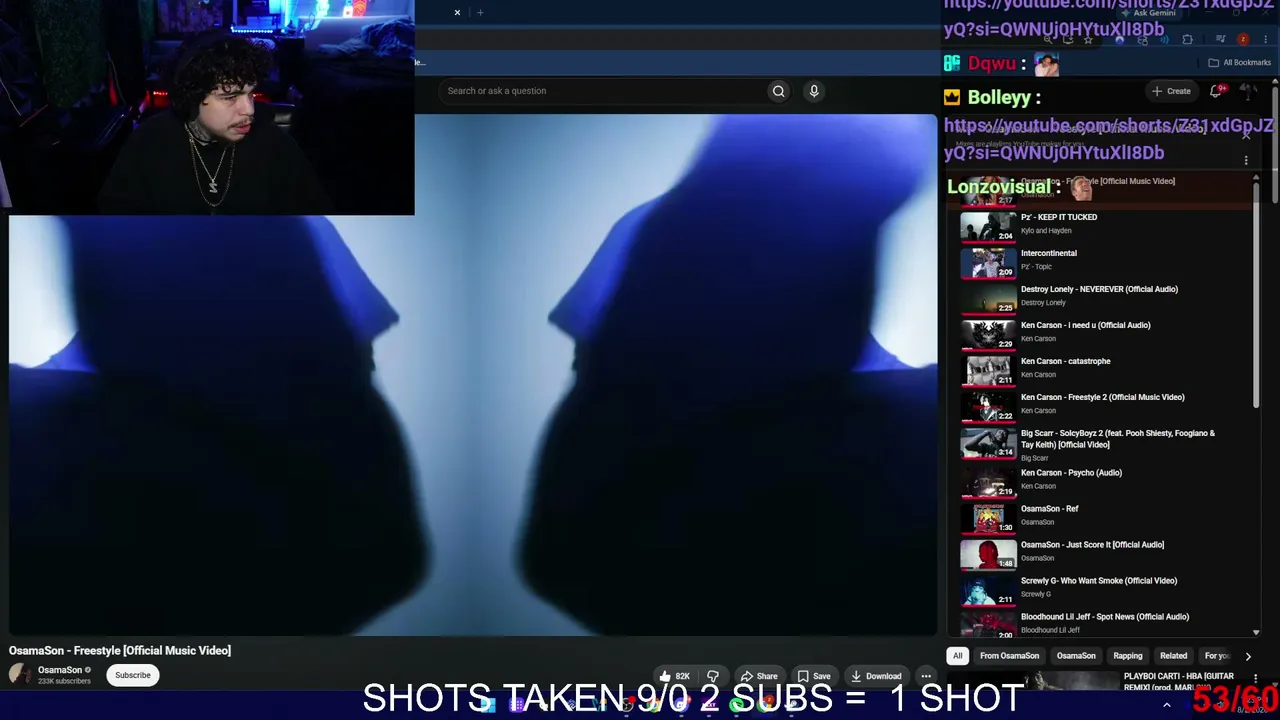Play Pz' - KEEP IT TUCKED from playlist

point(1059,217)
